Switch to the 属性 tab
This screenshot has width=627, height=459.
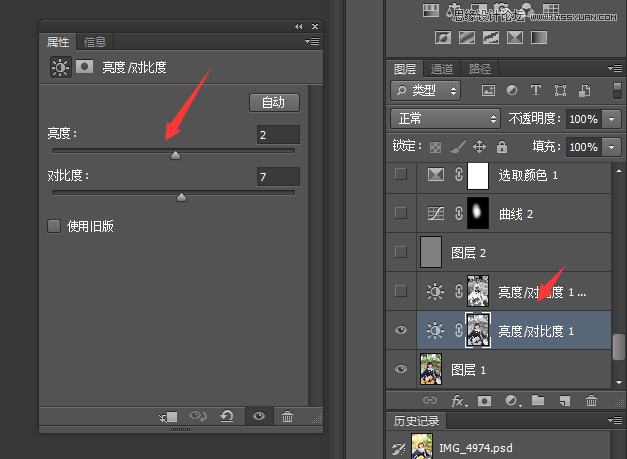[58, 42]
